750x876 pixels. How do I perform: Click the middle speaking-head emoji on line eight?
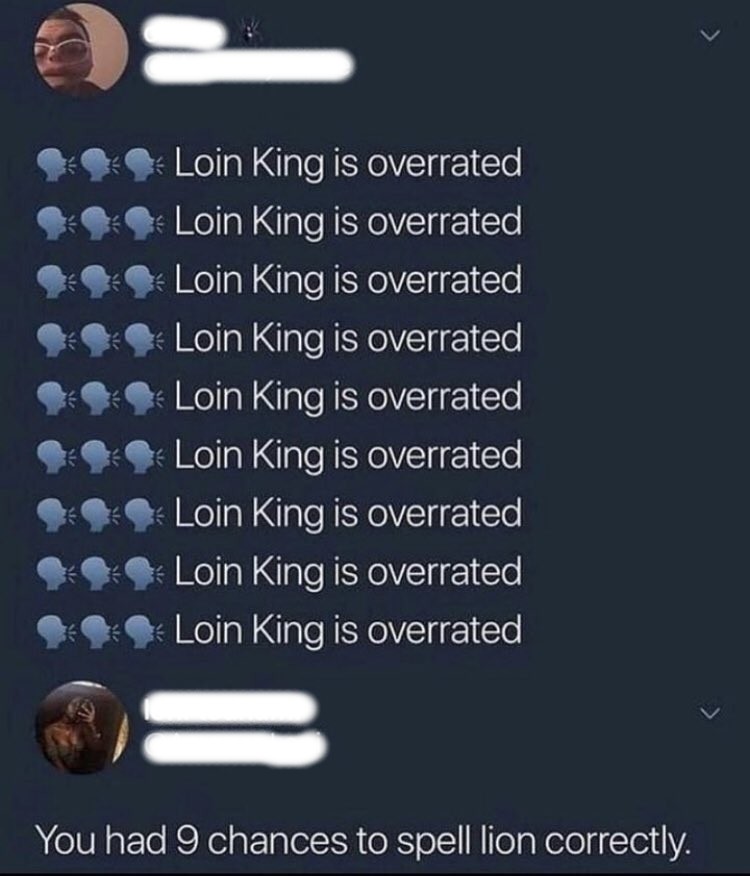[97, 574]
